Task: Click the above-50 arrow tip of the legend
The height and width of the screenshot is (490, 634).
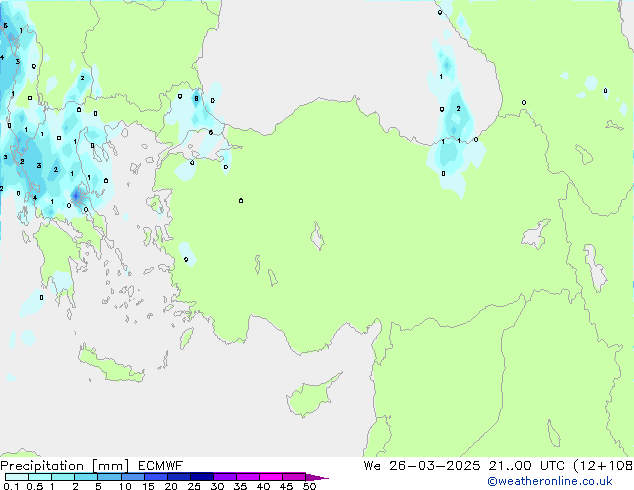Action: click(x=317, y=477)
